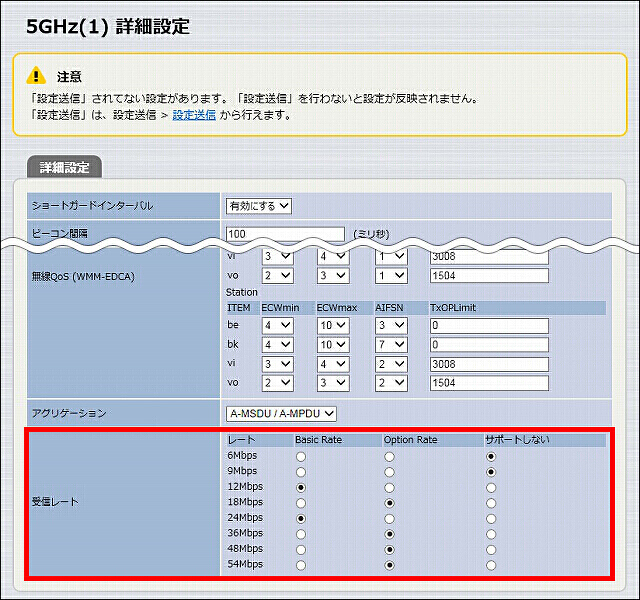Open Station vo ECWmax dropdown

tap(333, 383)
